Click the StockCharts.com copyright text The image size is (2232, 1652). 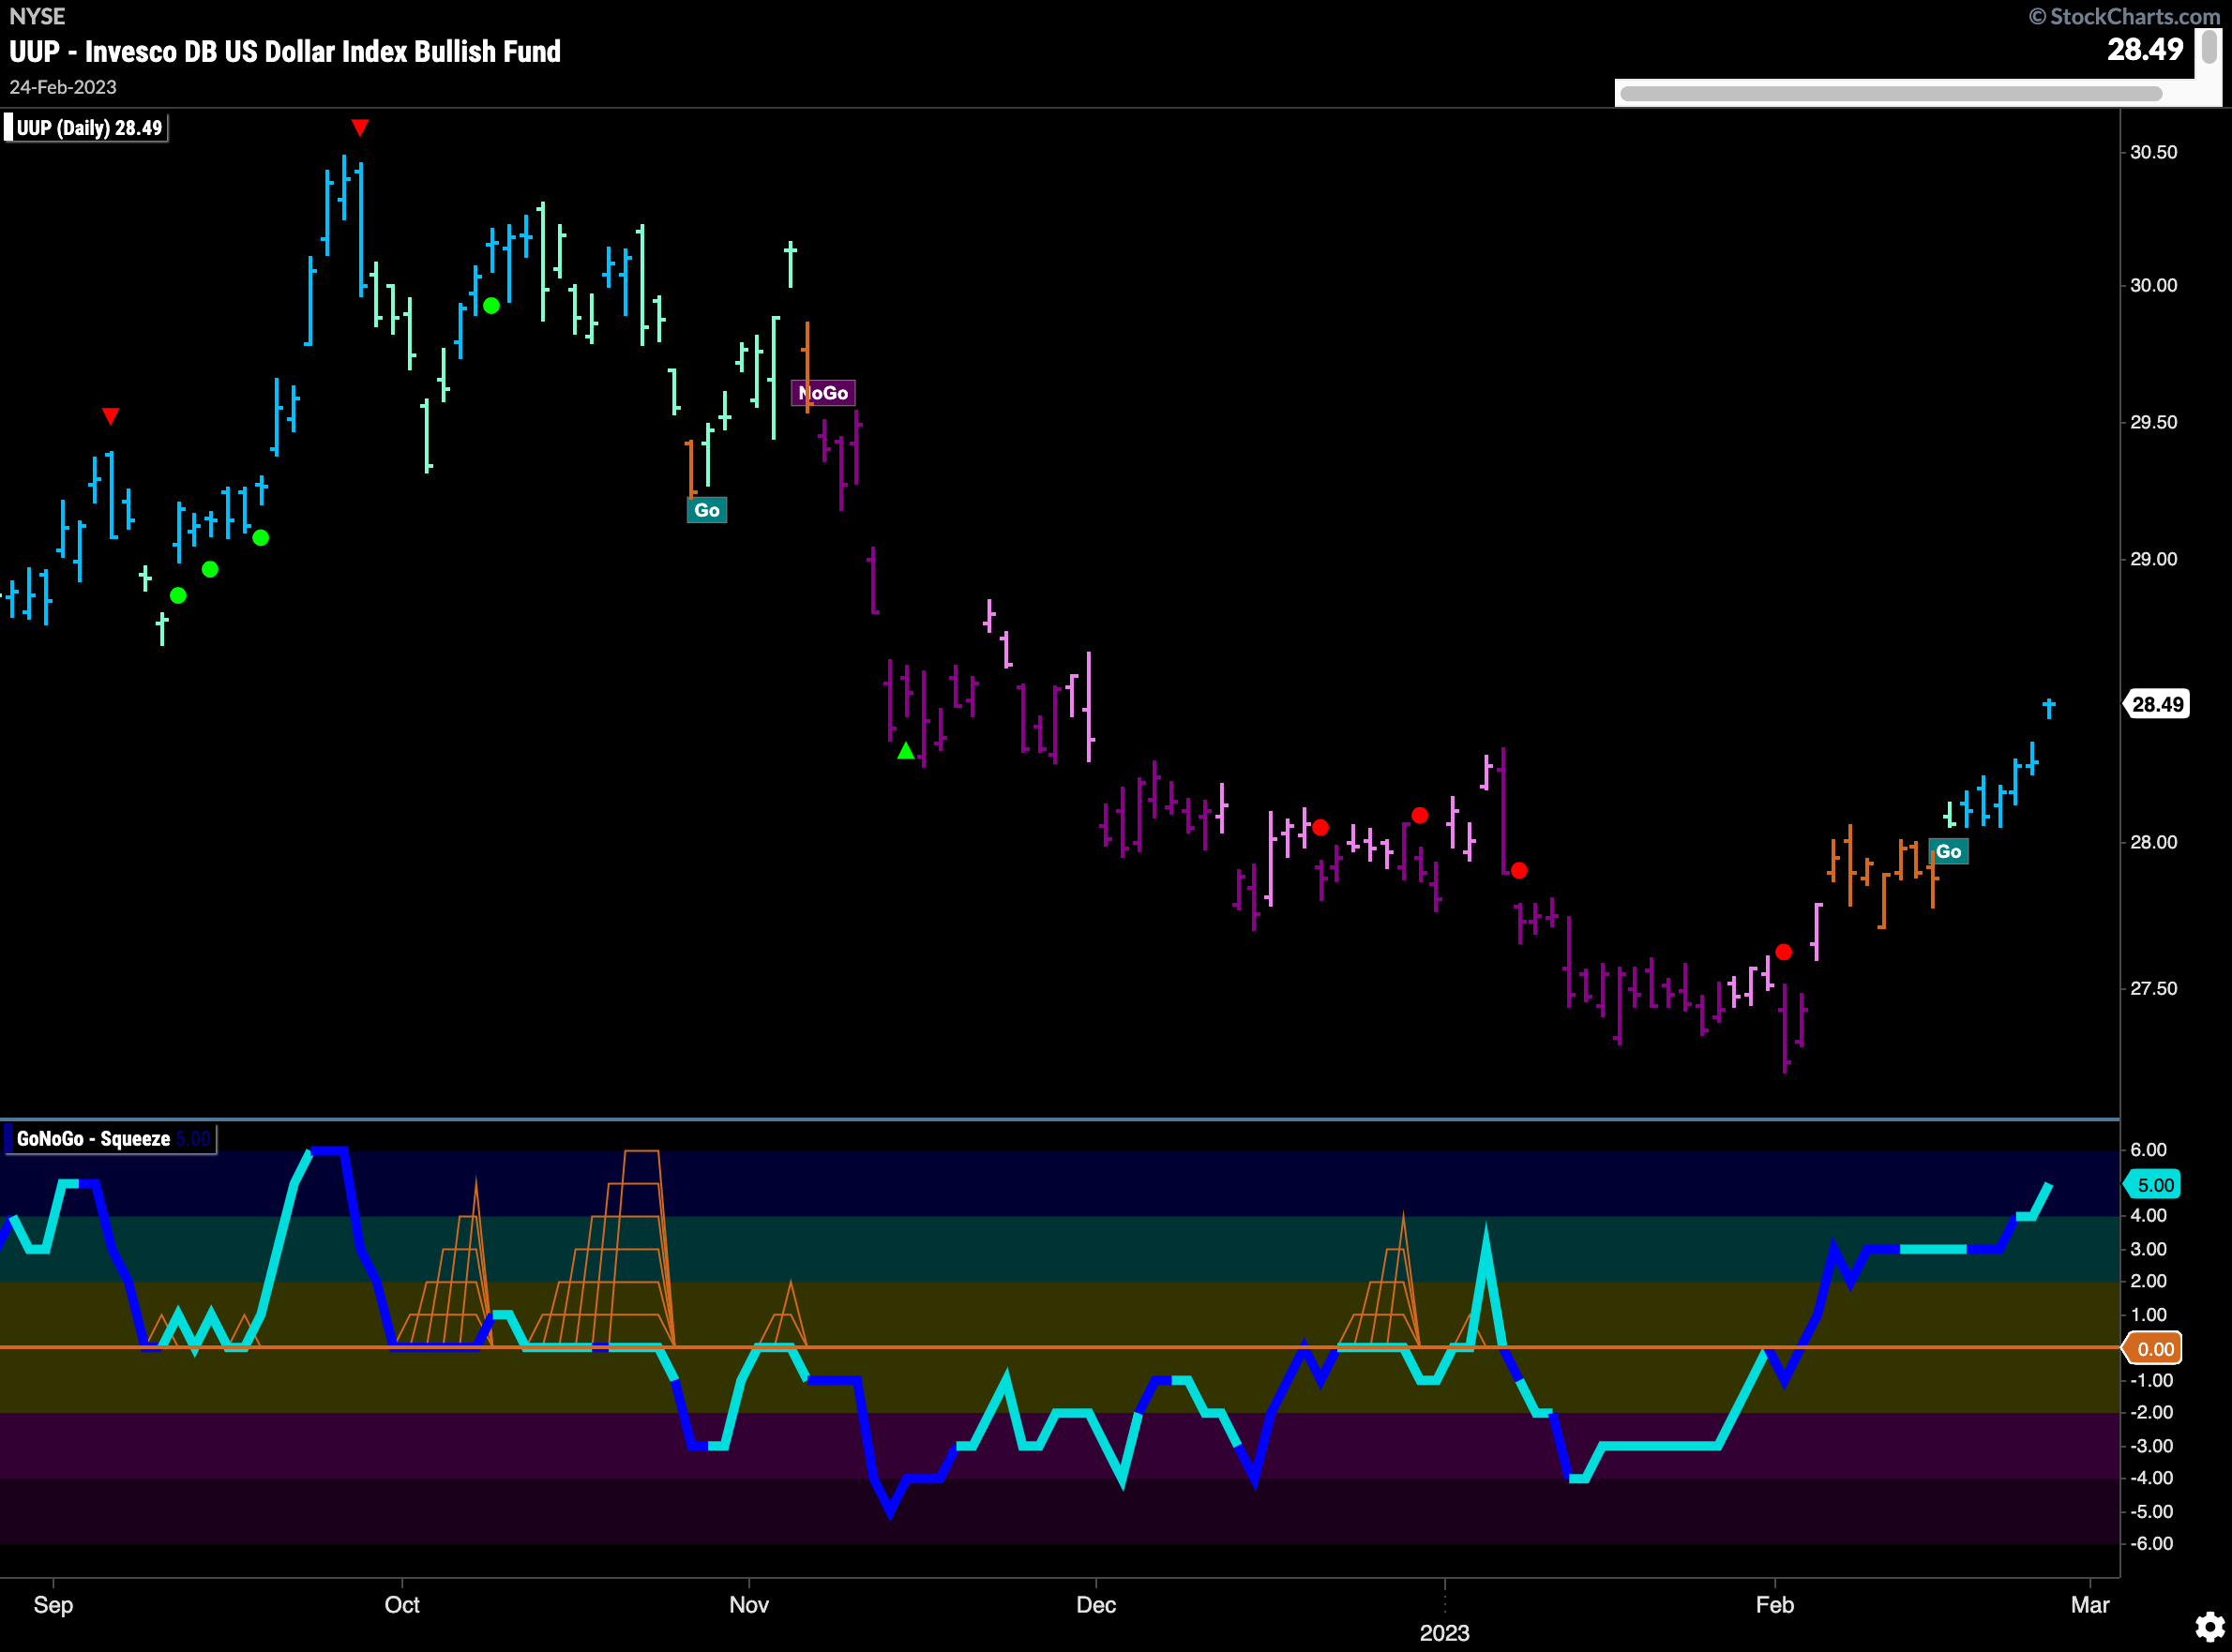coord(2124,16)
